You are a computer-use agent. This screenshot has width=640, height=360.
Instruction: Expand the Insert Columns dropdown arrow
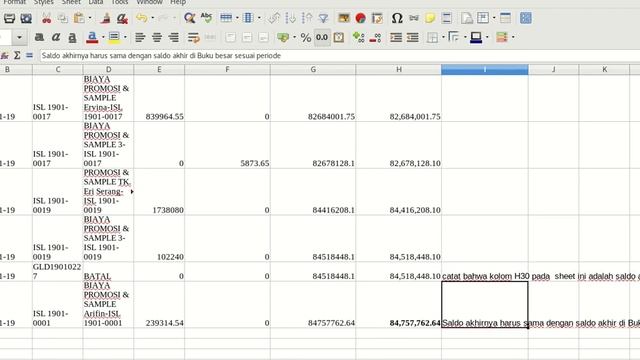(259, 18)
